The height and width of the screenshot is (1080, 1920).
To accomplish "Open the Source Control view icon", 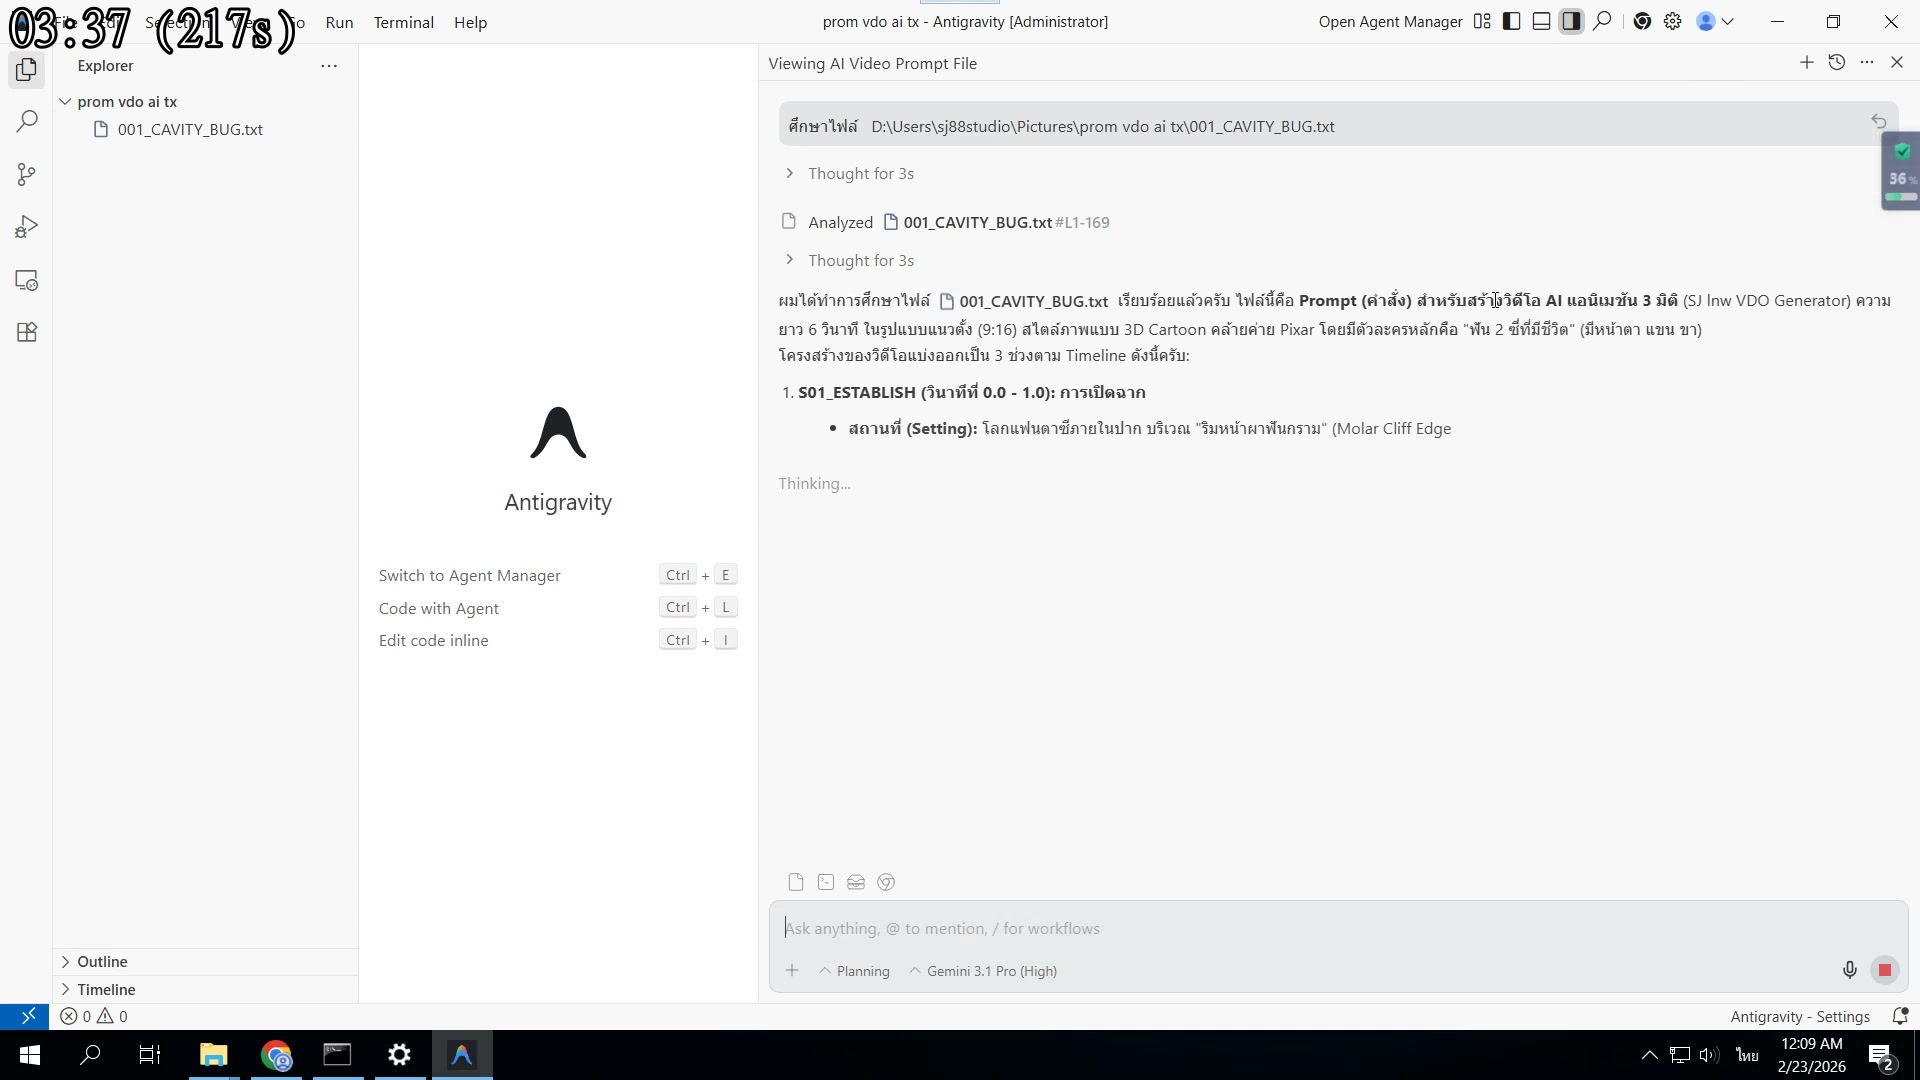I will tap(27, 175).
